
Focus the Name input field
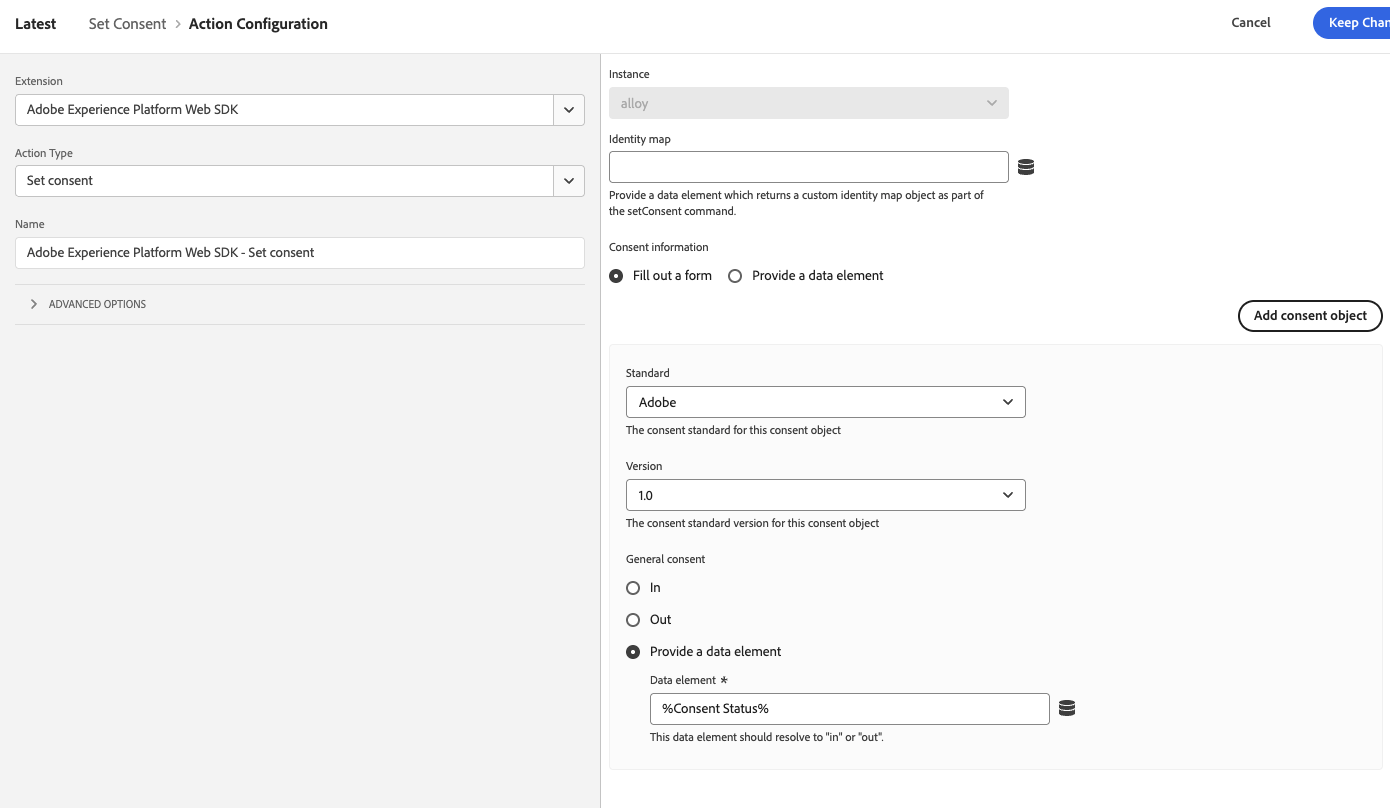(300, 253)
